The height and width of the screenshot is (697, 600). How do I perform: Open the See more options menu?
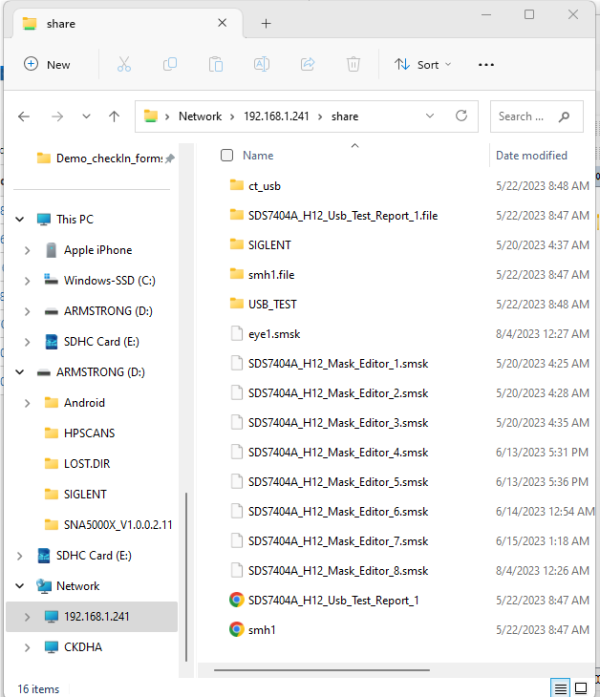coord(487,64)
